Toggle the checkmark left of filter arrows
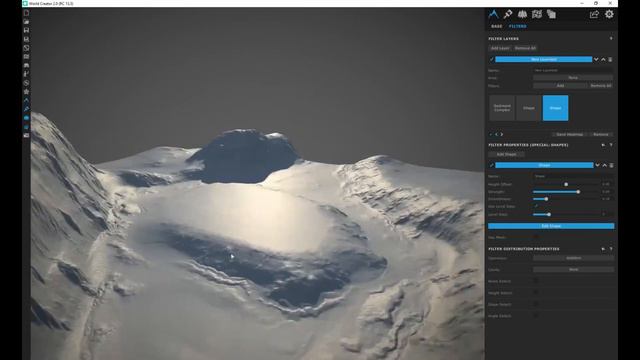640x360 pixels. (491, 134)
